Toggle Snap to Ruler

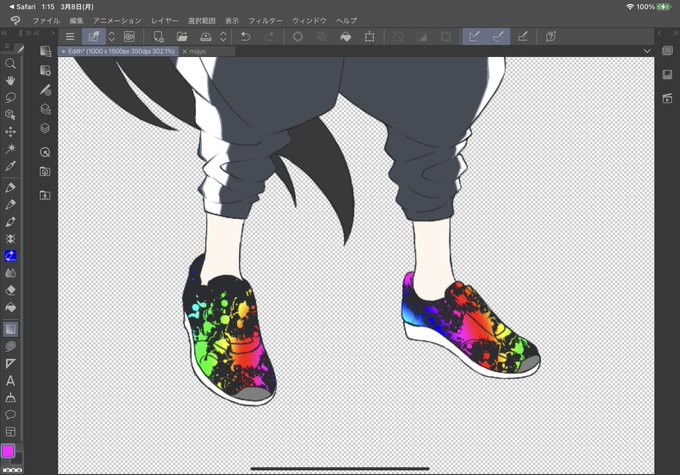click(474, 37)
